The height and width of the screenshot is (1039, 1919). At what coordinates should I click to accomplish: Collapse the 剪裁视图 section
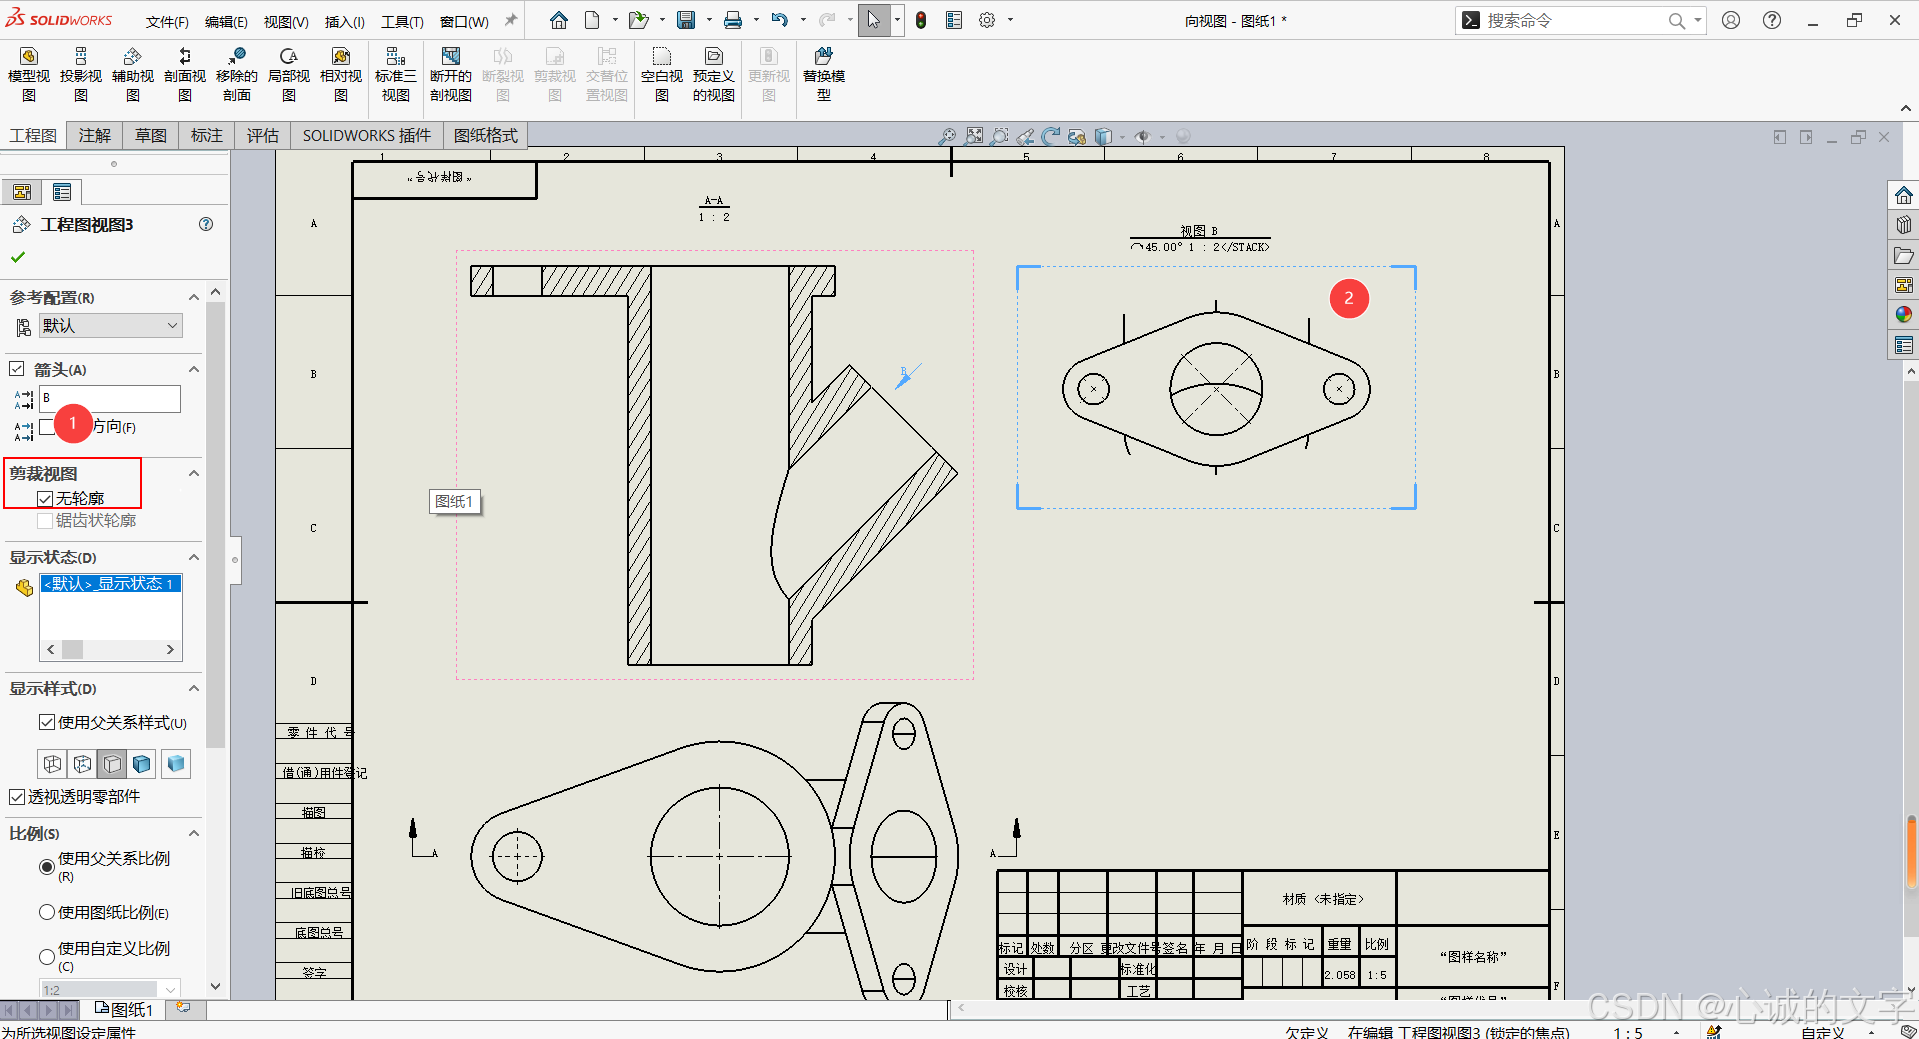point(194,473)
